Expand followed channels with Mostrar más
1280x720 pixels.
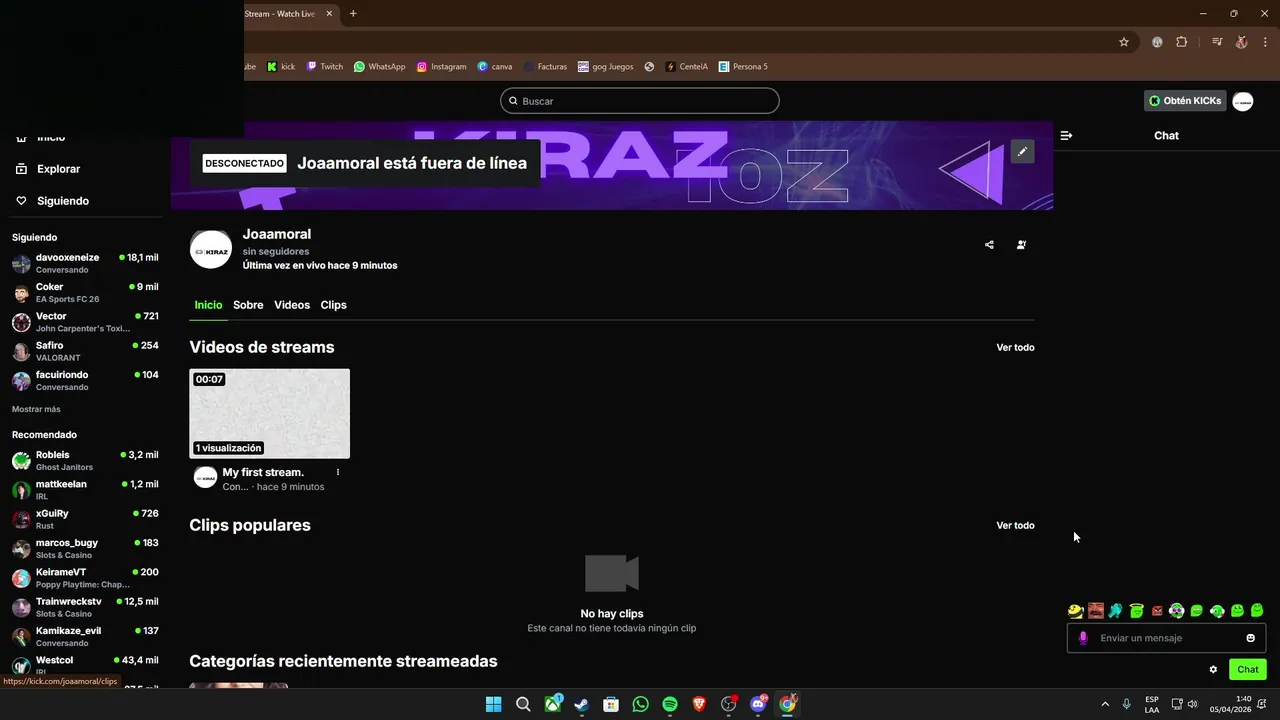coord(36,409)
